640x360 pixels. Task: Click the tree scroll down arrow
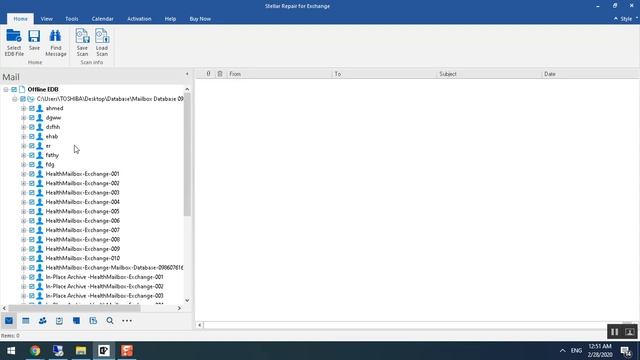point(187,300)
